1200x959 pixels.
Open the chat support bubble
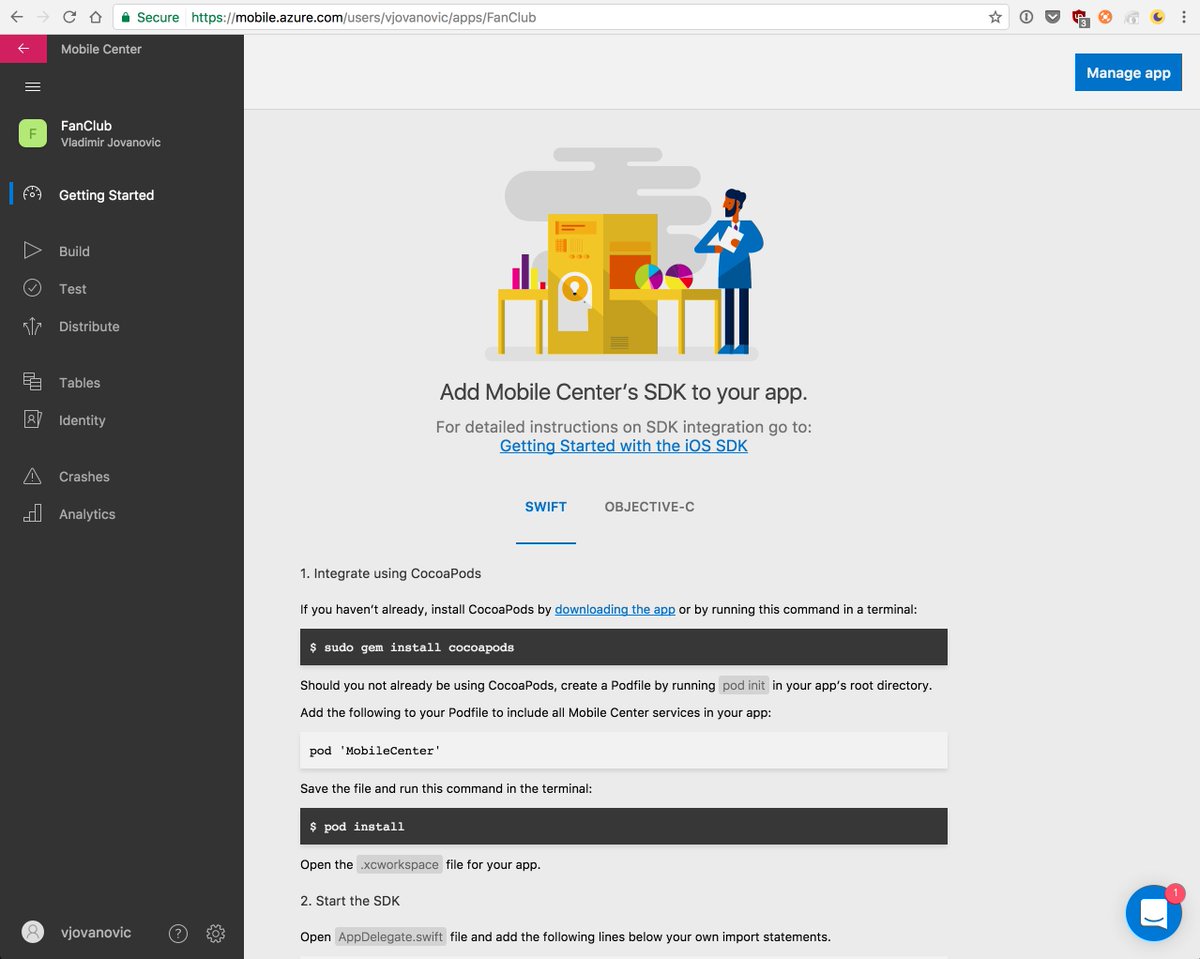1154,912
